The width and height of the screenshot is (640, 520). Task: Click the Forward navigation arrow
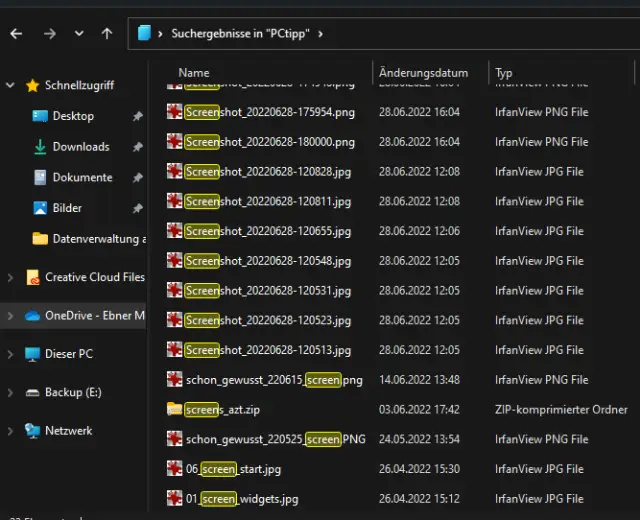pyautogui.click(x=49, y=33)
